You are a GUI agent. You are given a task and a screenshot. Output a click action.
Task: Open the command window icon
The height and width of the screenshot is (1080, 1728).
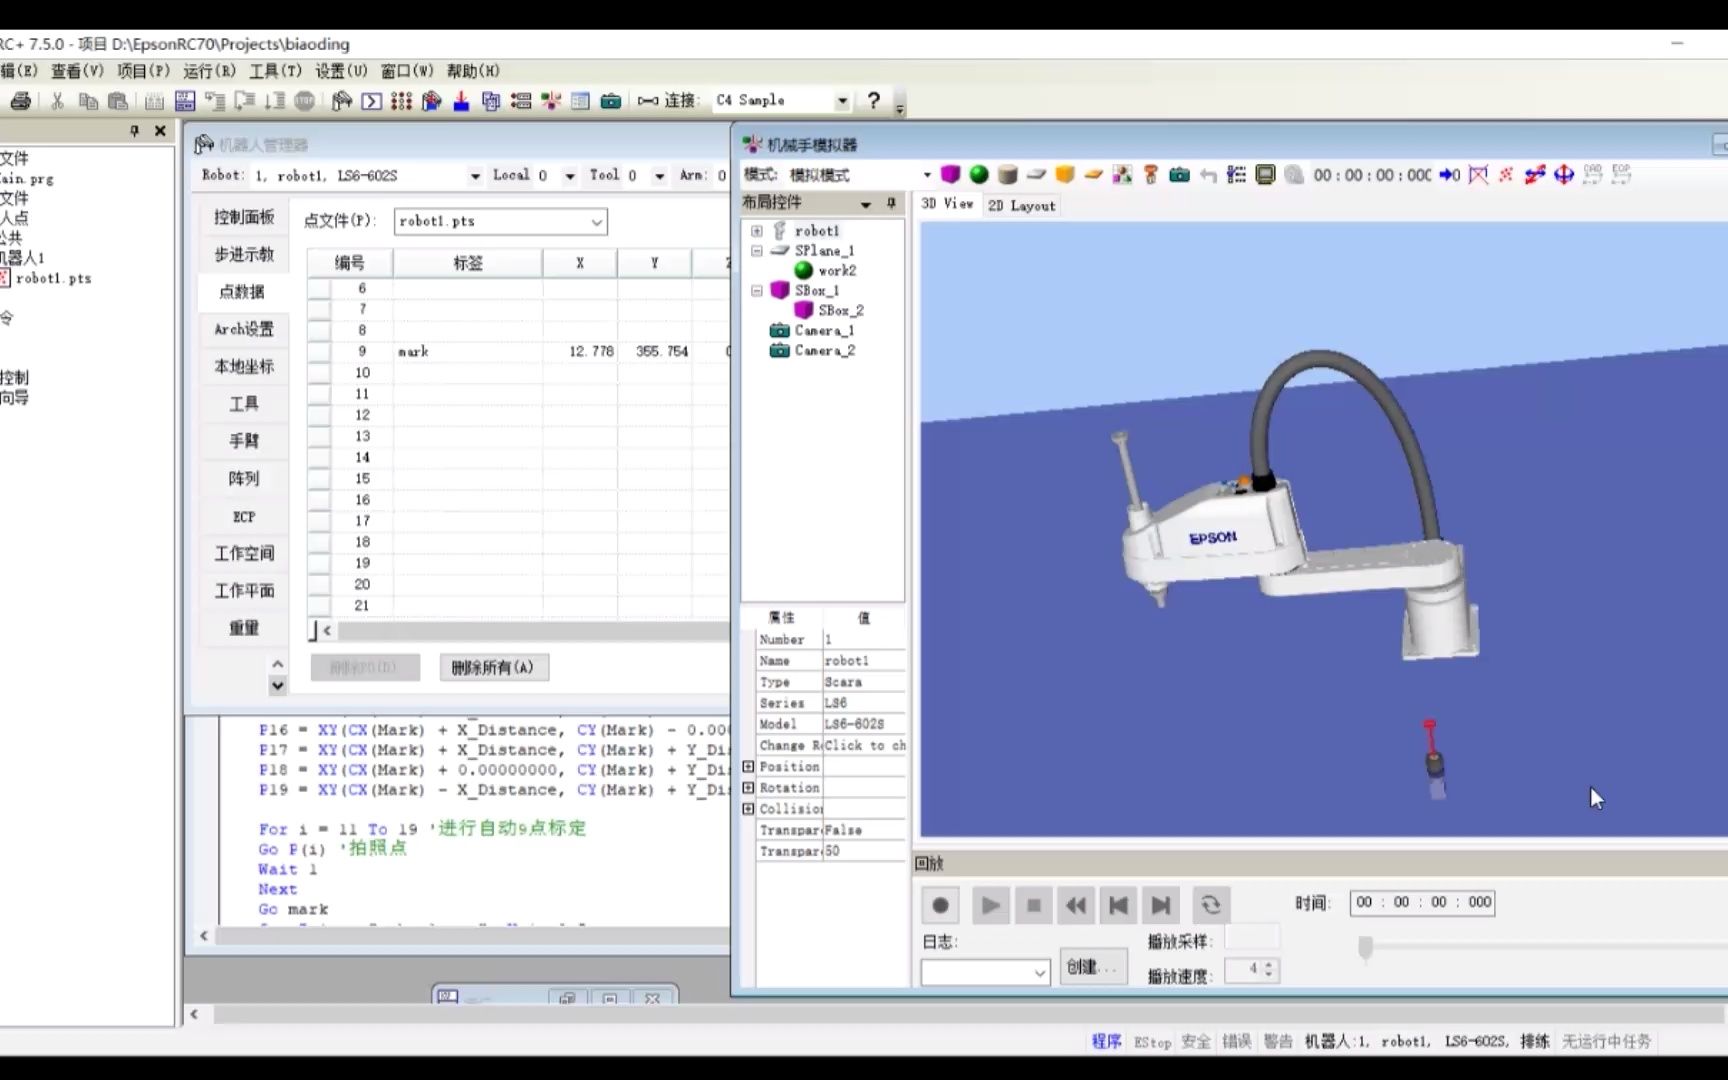click(x=371, y=101)
